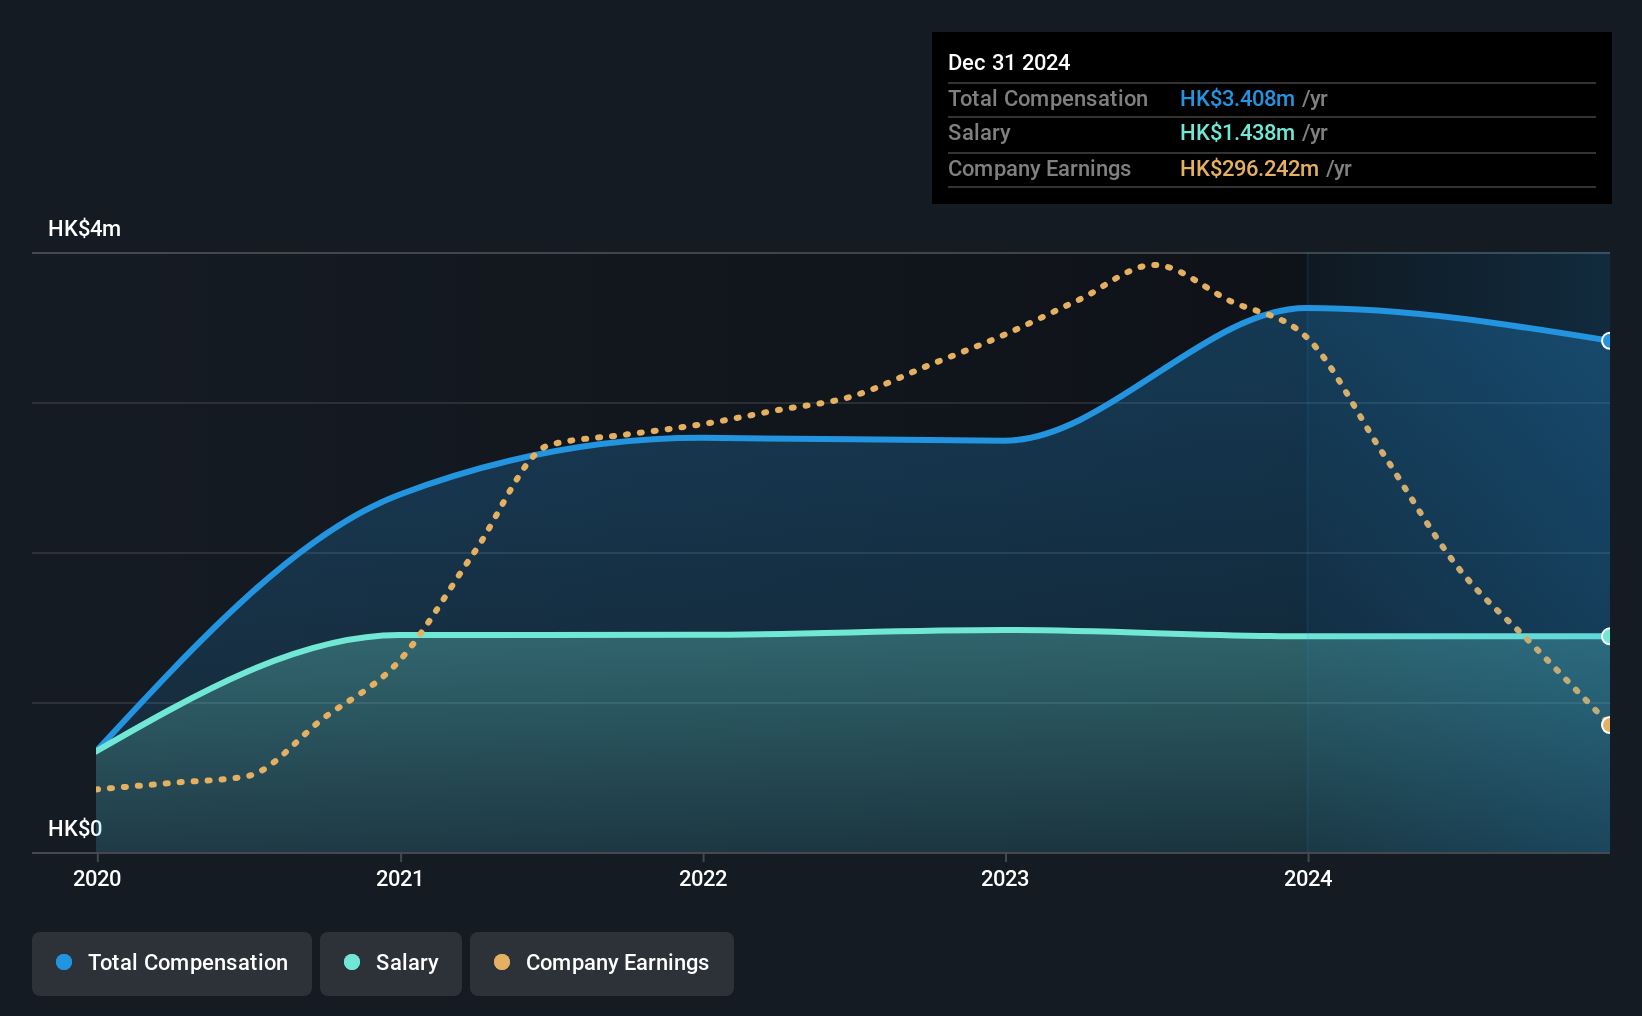This screenshot has height=1016, width=1642.
Task: Toggle the Total Compensation legend button
Action: click(x=172, y=963)
